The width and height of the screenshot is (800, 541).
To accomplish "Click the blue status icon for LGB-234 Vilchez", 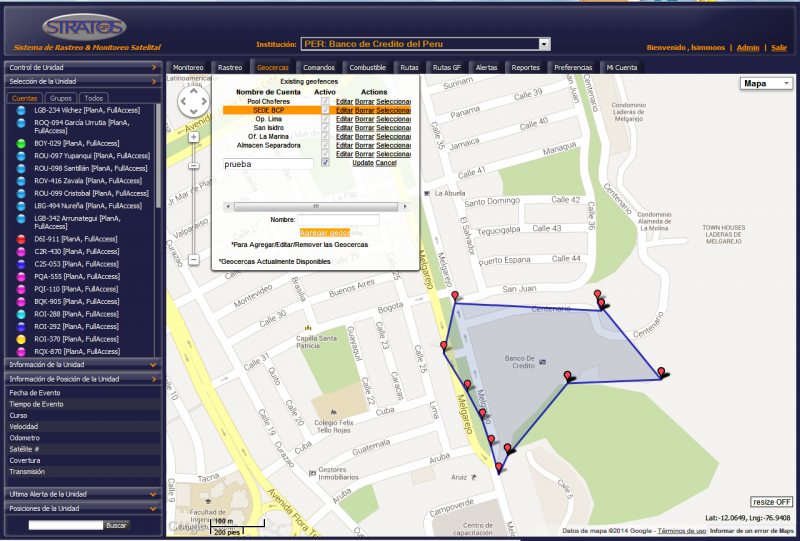I will click(x=22, y=110).
